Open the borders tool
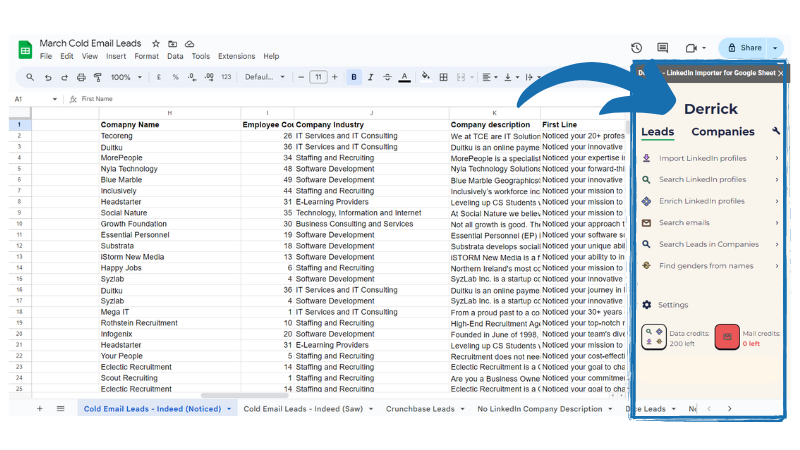Viewport: 800px width, 450px height. (x=443, y=78)
